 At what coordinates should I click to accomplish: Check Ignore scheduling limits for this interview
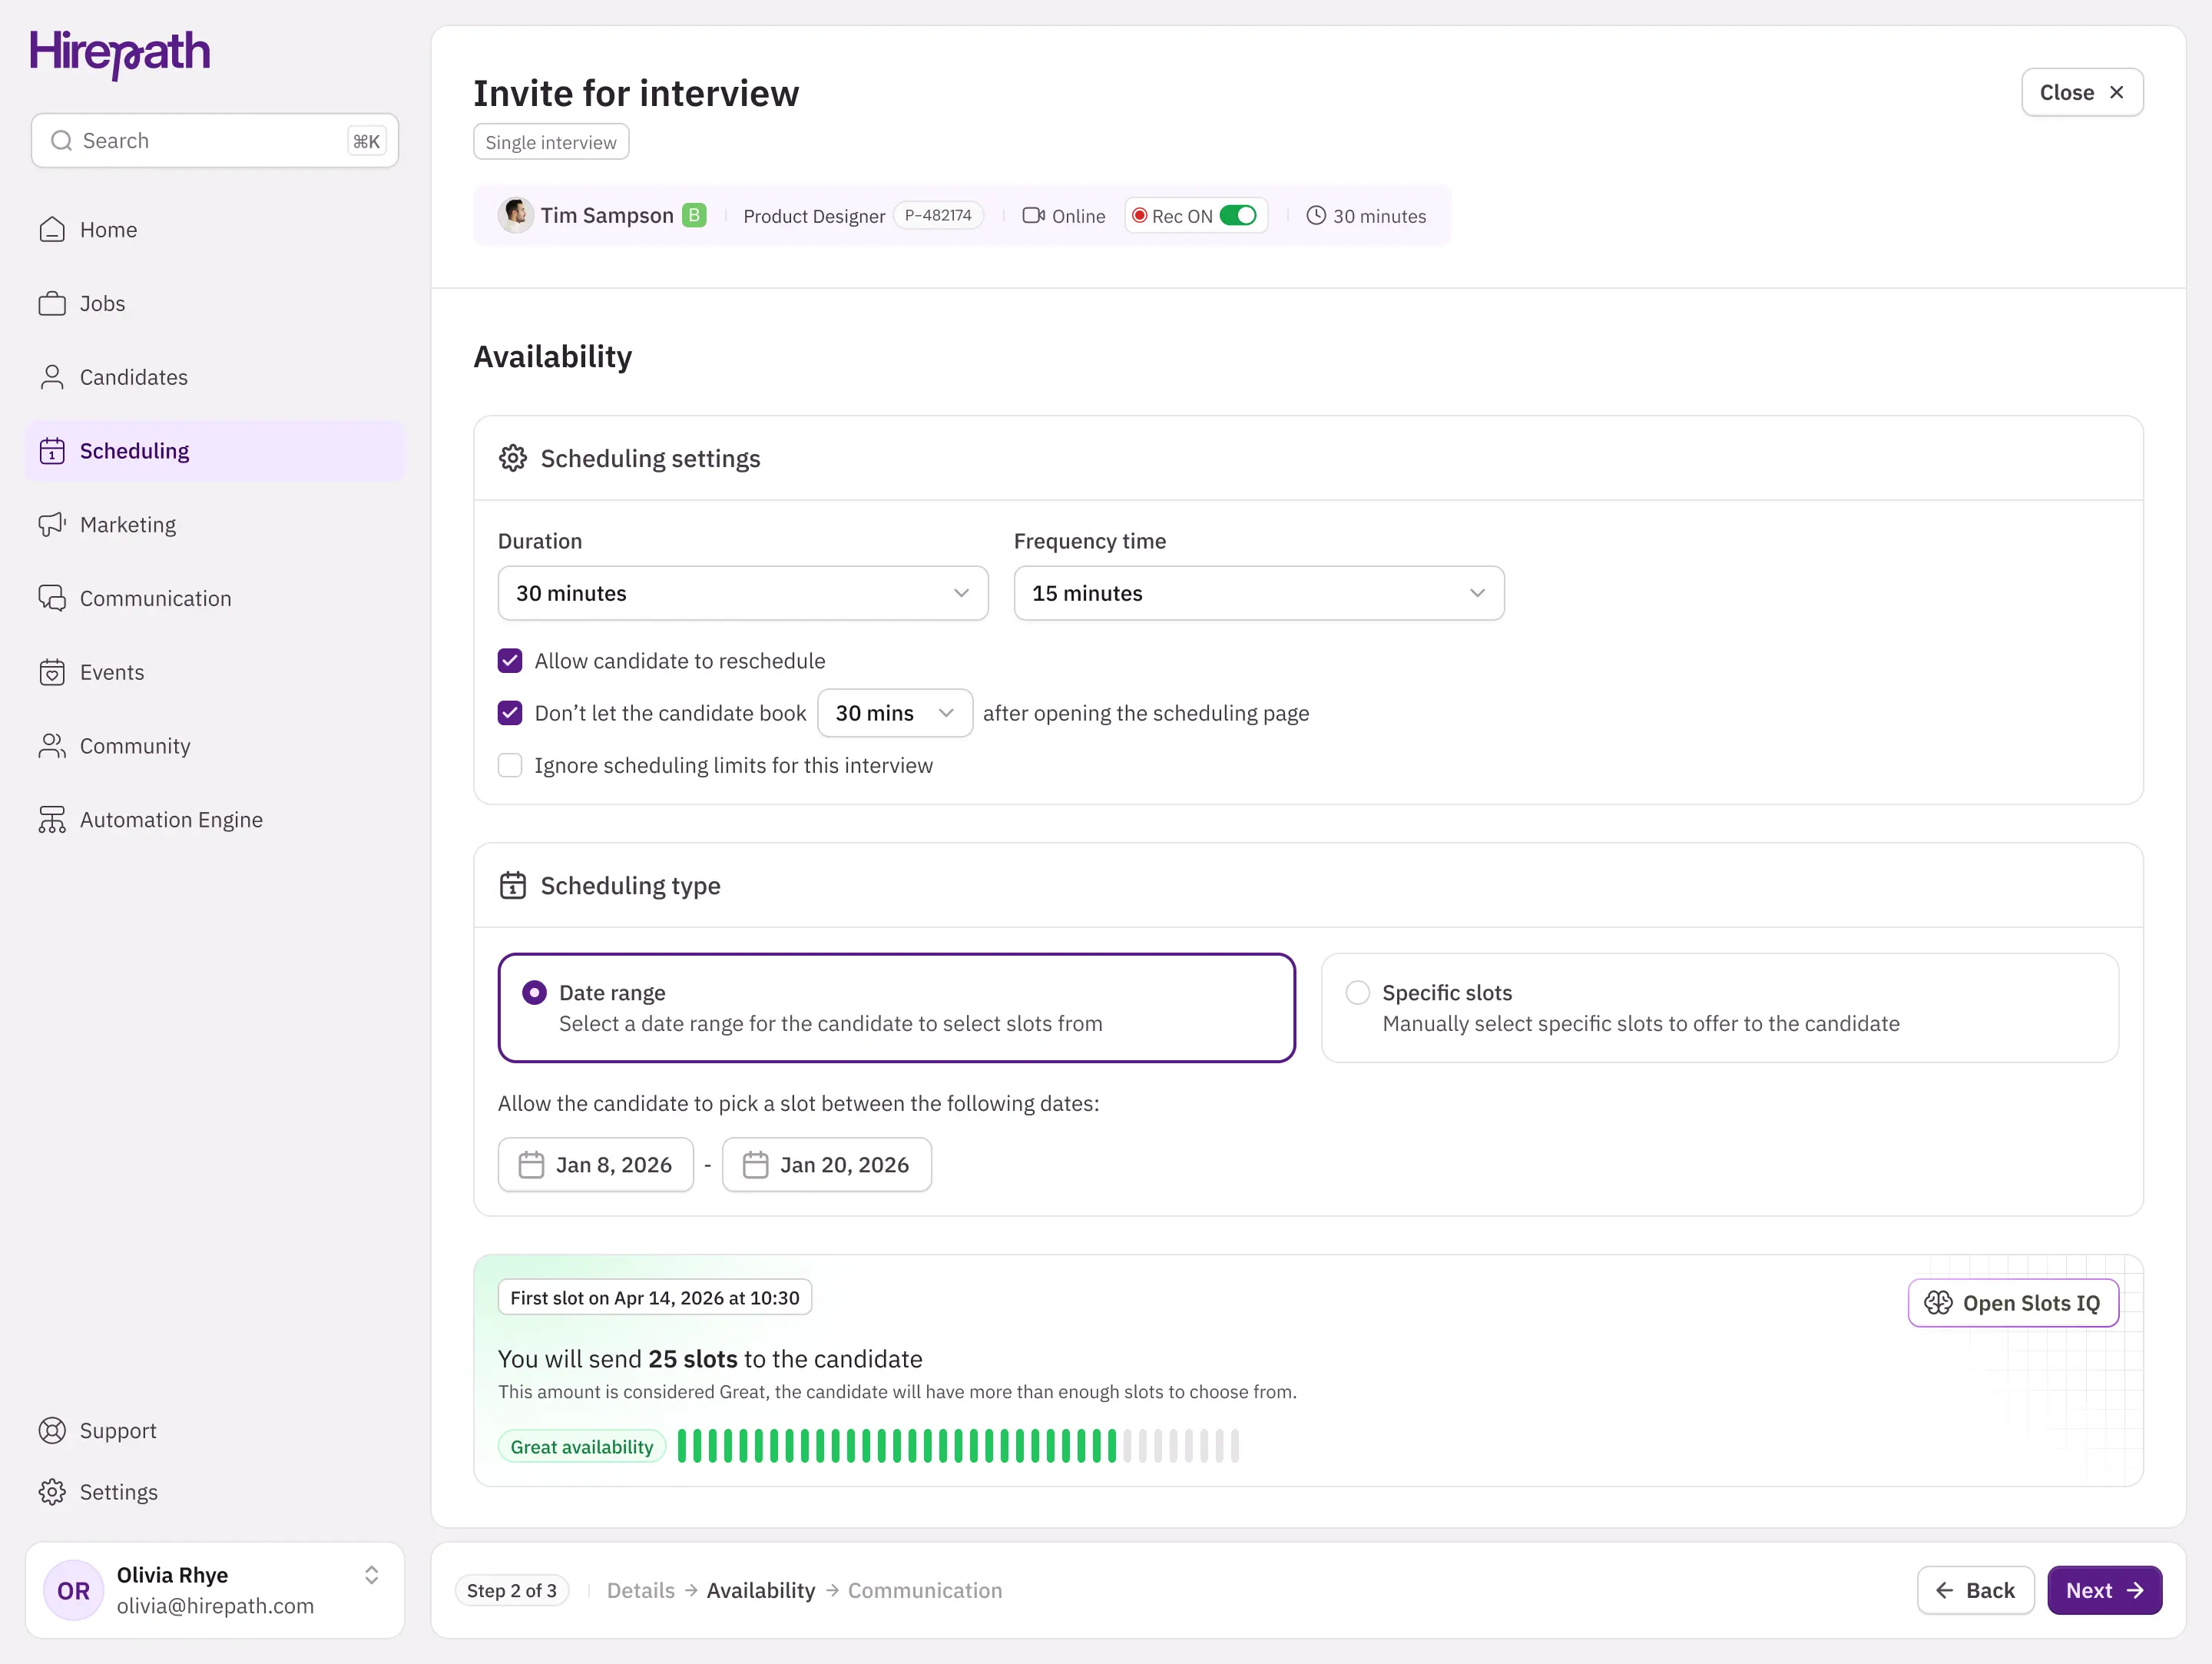pos(510,765)
